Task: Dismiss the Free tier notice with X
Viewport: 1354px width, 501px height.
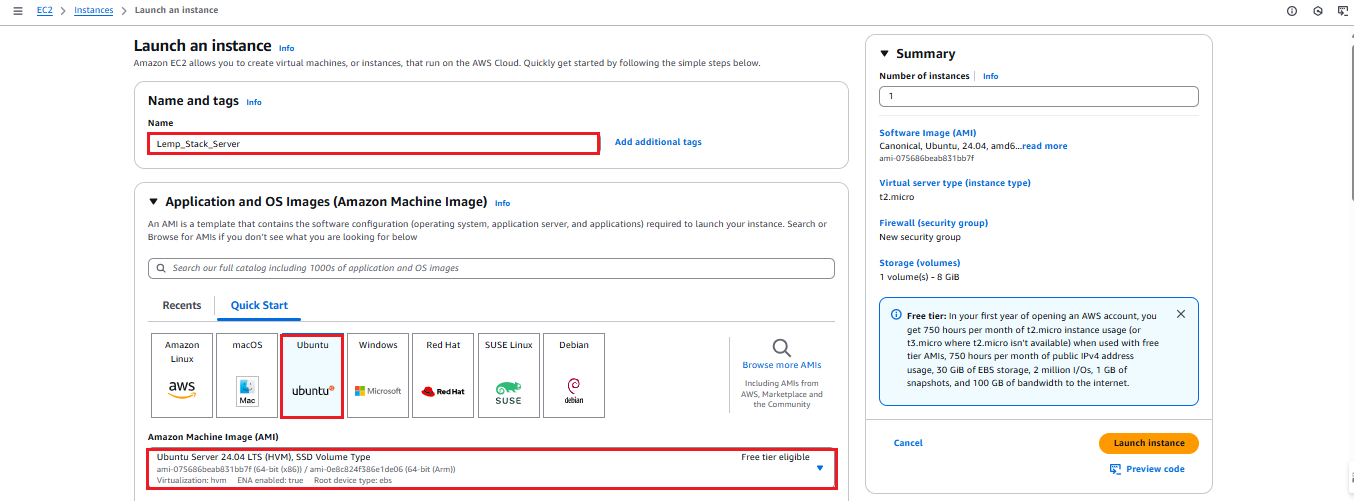Action: click(1181, 314)
